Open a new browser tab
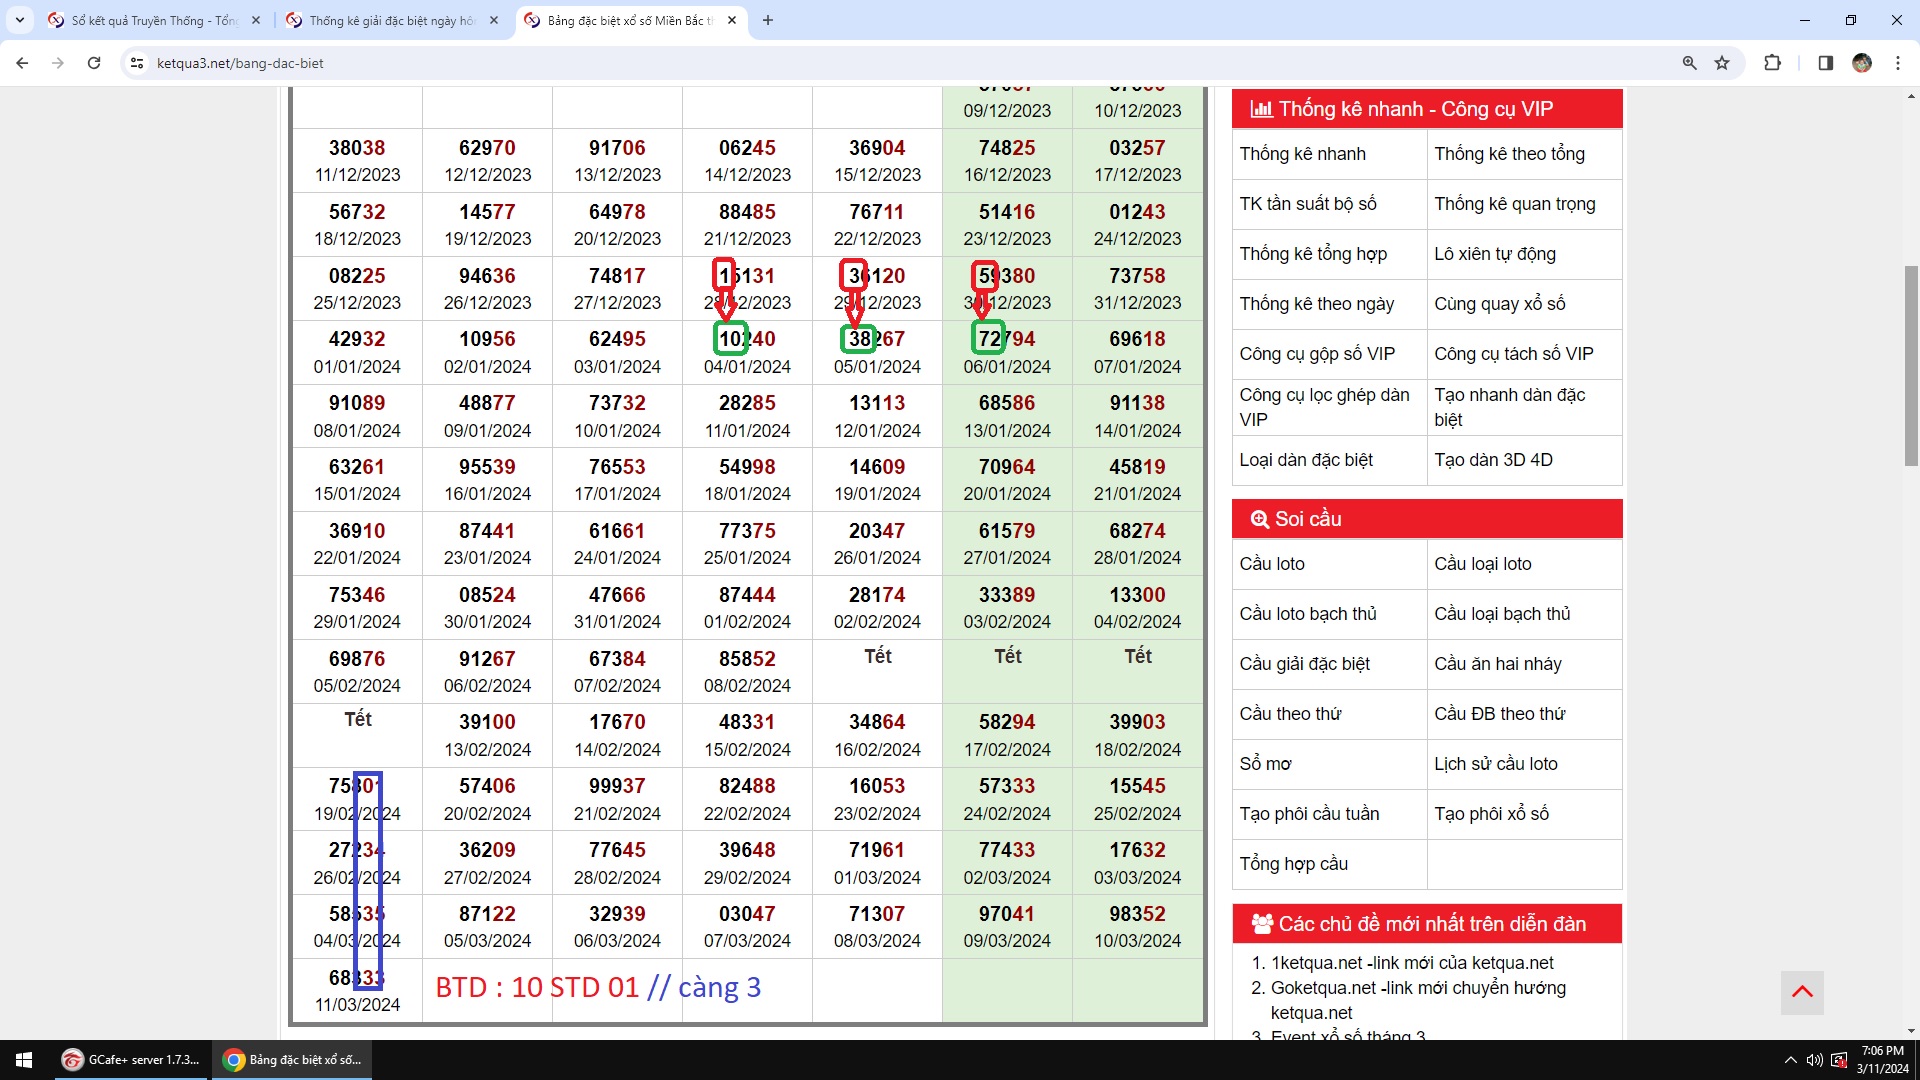Screen dimensions: 1920x1080 point(768,20)
